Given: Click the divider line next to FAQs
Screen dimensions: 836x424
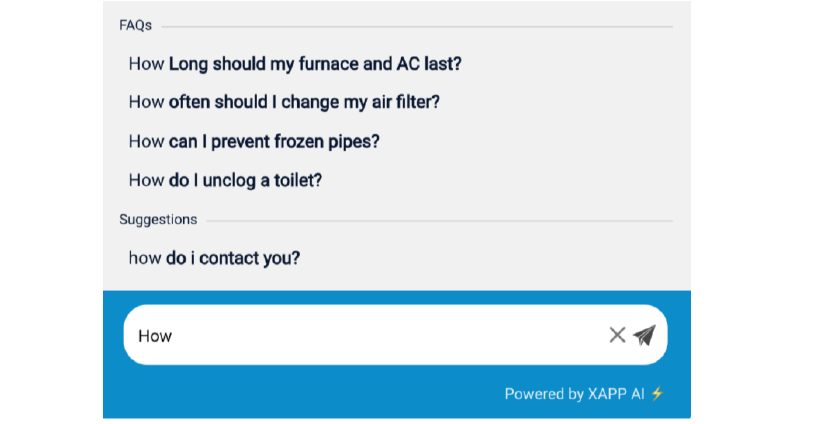Looking at the screenshot, I should click(x=416, y=26).
